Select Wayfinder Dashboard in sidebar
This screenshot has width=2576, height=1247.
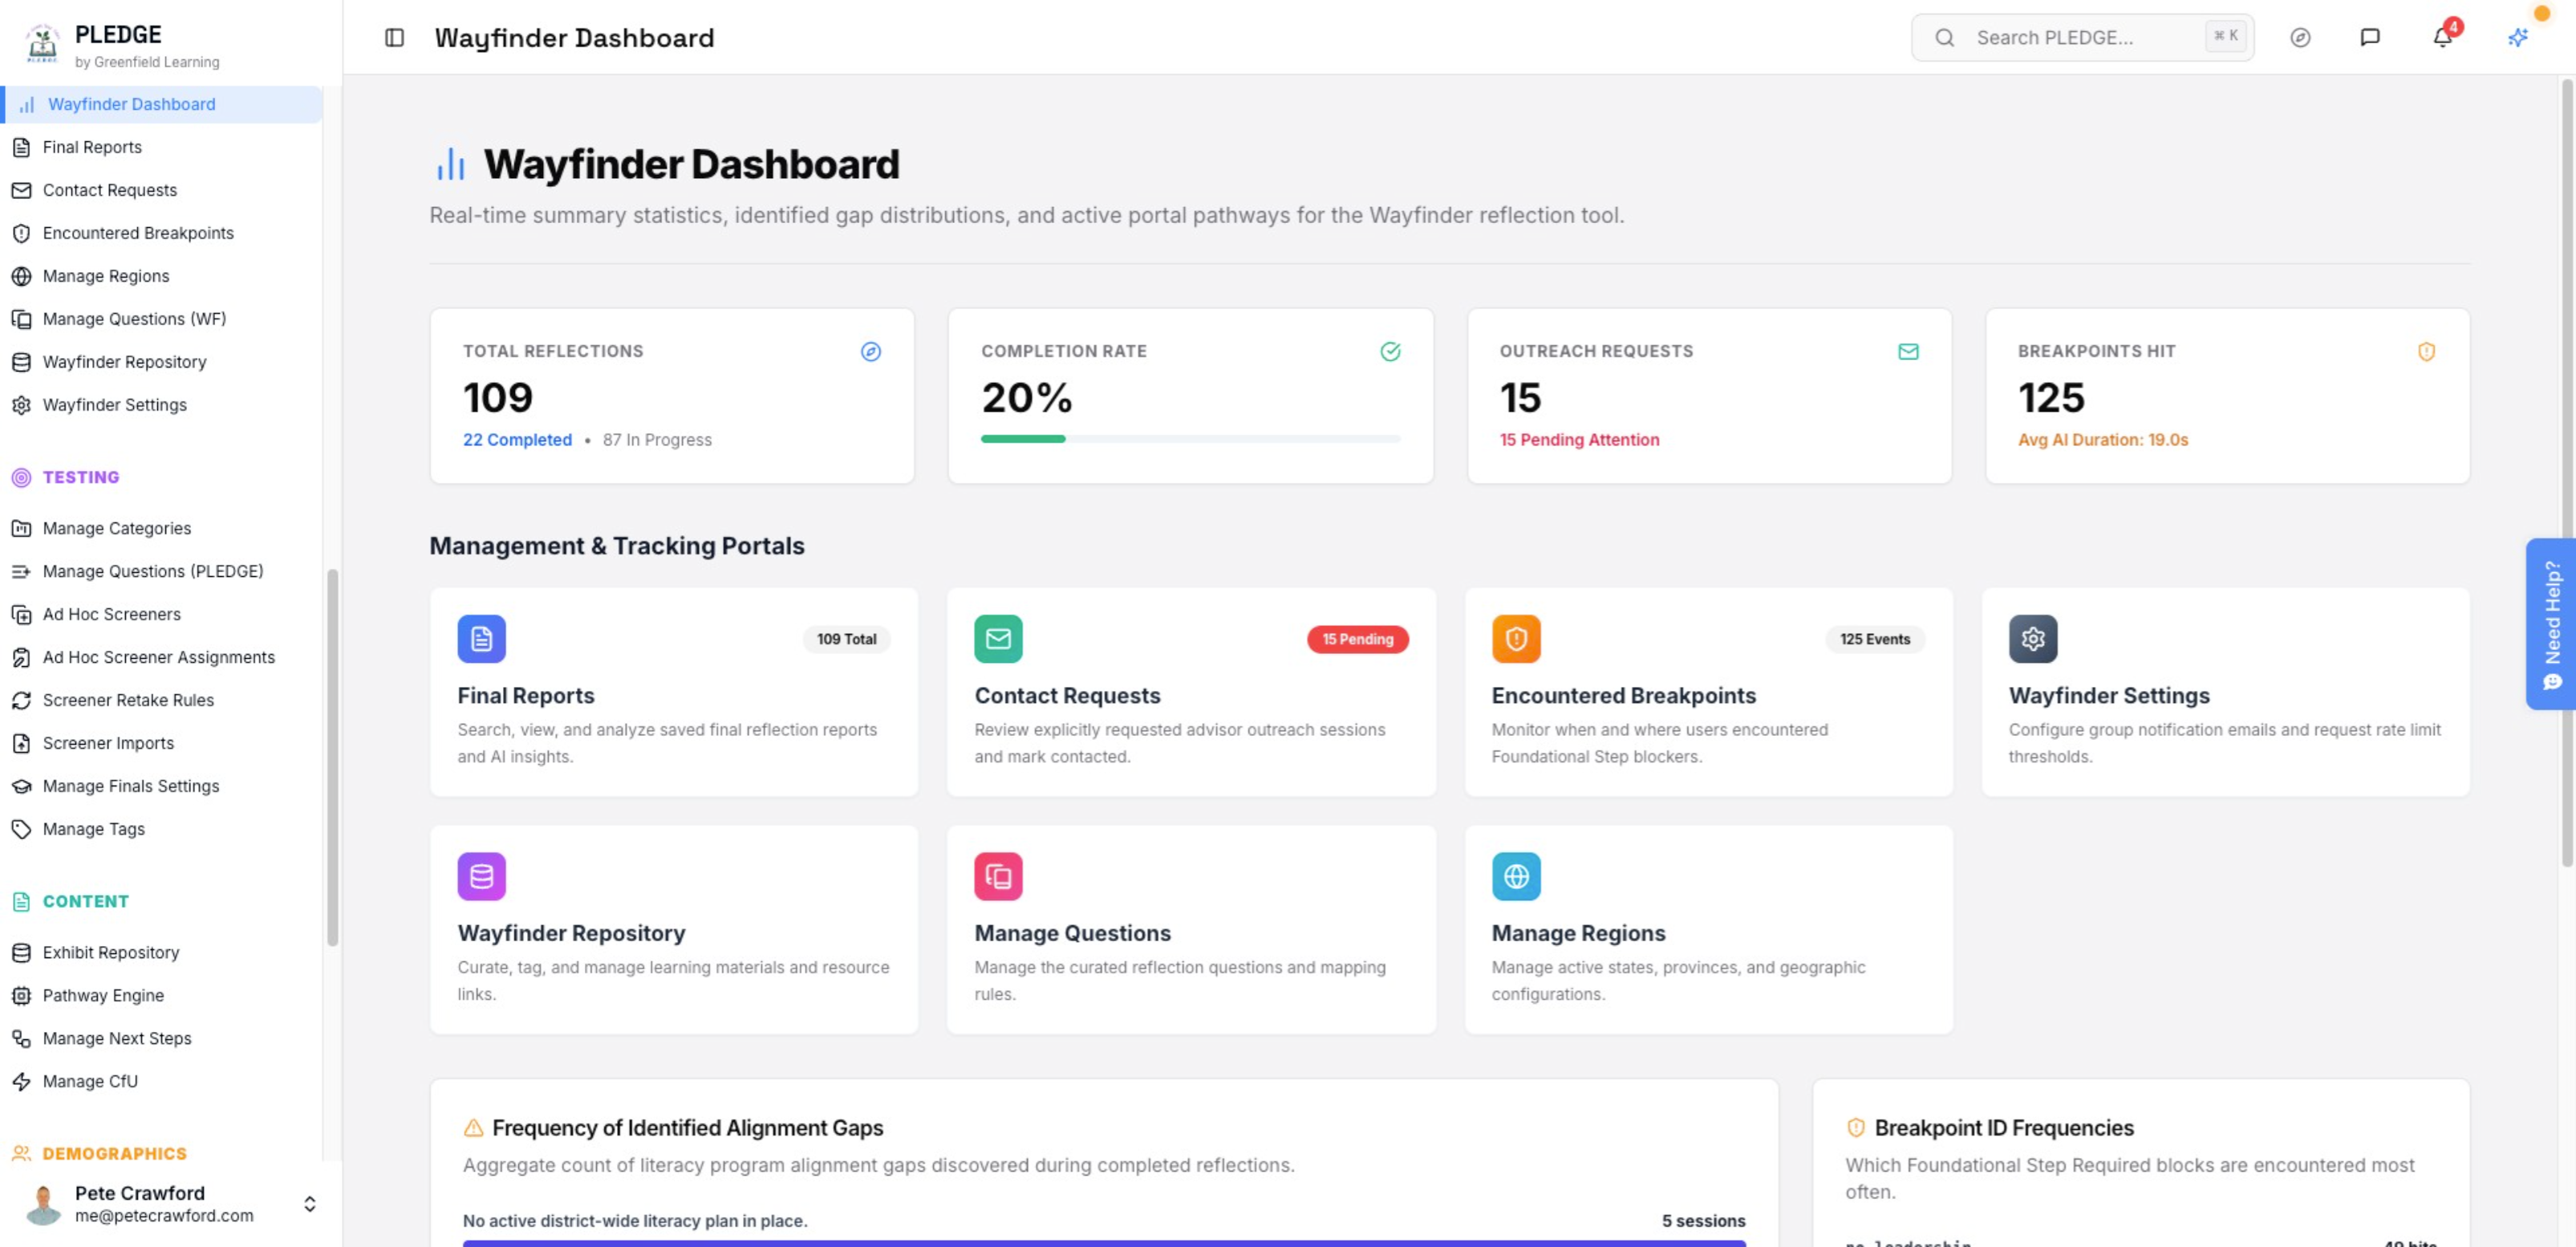163,104
